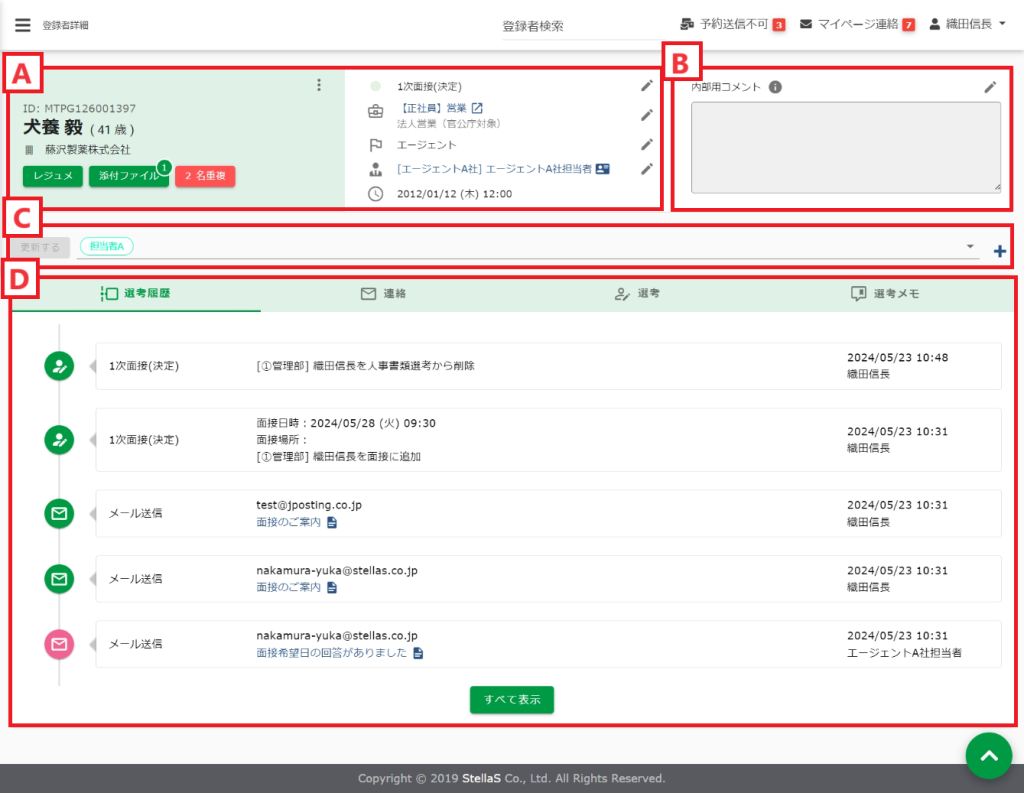Open the 選考メモ tab
Viewport: 1024px width, 793px height.
[x=885, y=294]
